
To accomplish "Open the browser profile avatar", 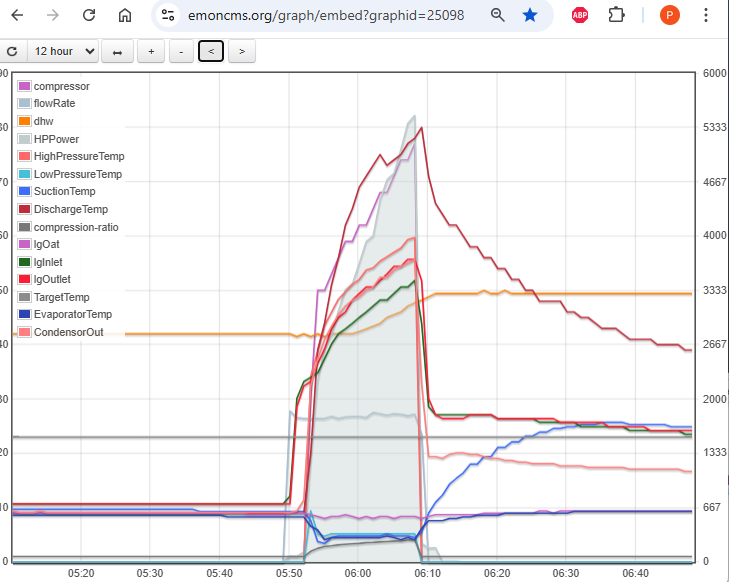I will coord(669,16).
